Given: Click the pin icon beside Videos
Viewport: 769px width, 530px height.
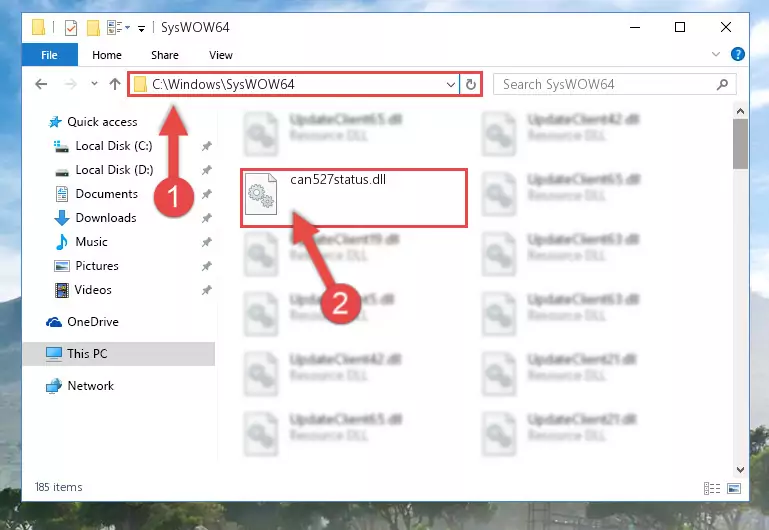Looking at the screenshot, I should pyautogui.click(x=206, y=290).
